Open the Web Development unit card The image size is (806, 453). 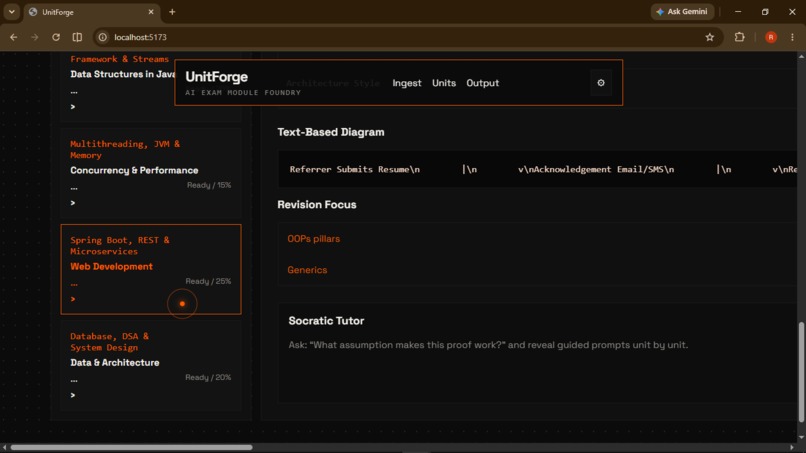(x=151, y=269)
